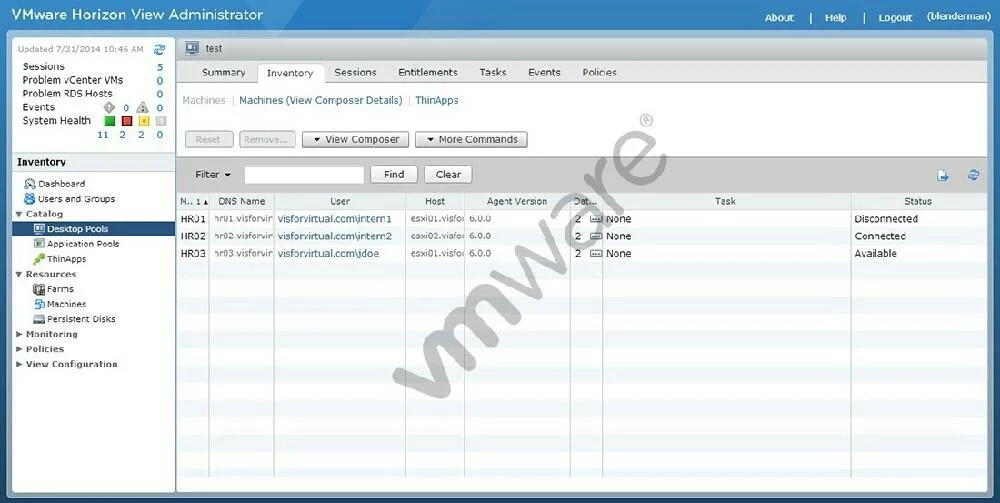This screenshot has height=503, width=1000.
Task: Click the filter text input field
Action: (x=304, y=175)
